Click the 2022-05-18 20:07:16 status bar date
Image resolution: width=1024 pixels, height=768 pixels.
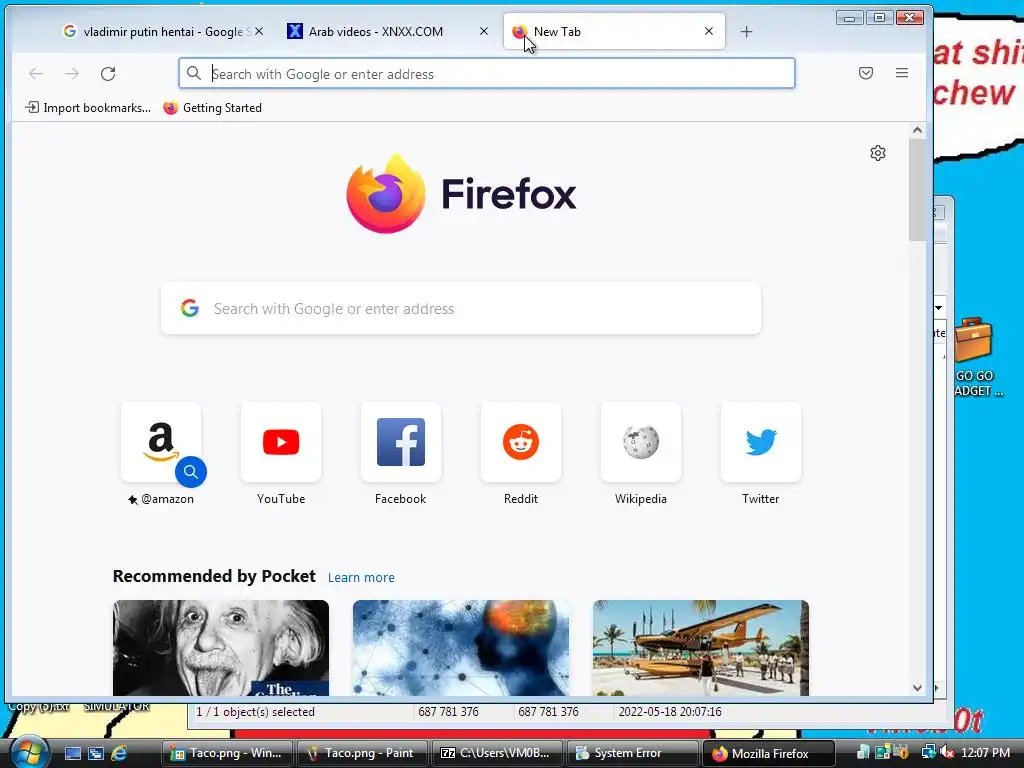coord(670,712)
